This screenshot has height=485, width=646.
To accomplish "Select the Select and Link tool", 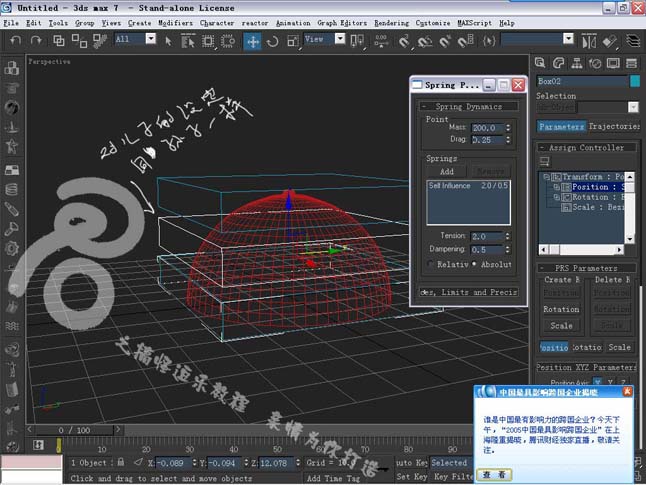I will 59,40.
